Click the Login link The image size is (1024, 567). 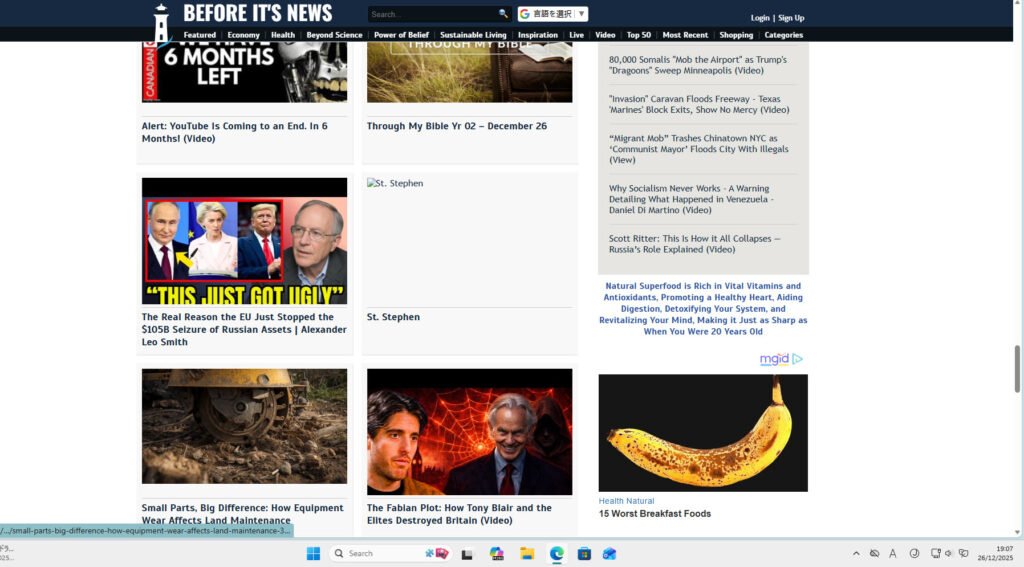click(760, 18)
